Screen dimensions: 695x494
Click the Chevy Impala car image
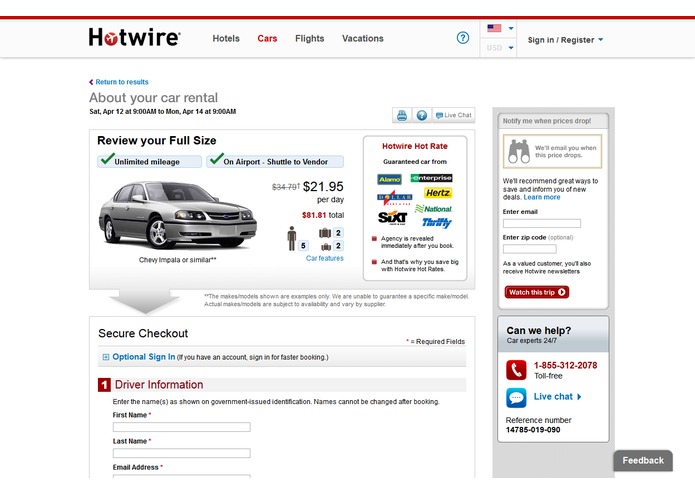[x=177, y=214]
